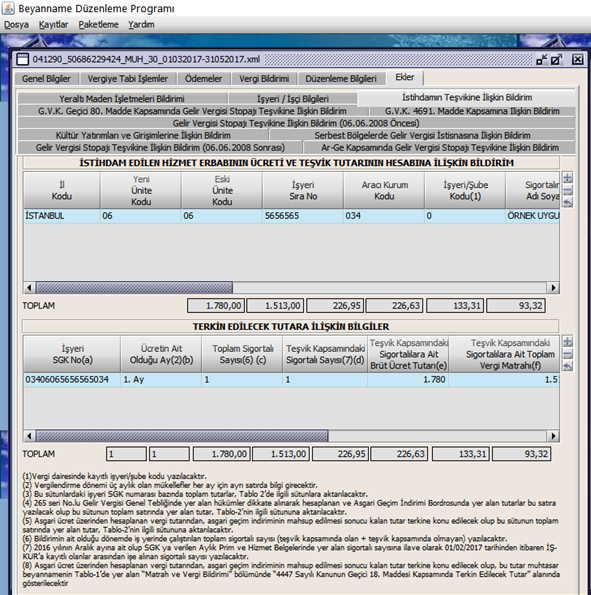Image resolution: width=591 pixels, height=595 pixels.
Task: Open the Yeraltı Maden İşletmeleri Bildirimi sub-tab
Action: click(x=122, y=99)
